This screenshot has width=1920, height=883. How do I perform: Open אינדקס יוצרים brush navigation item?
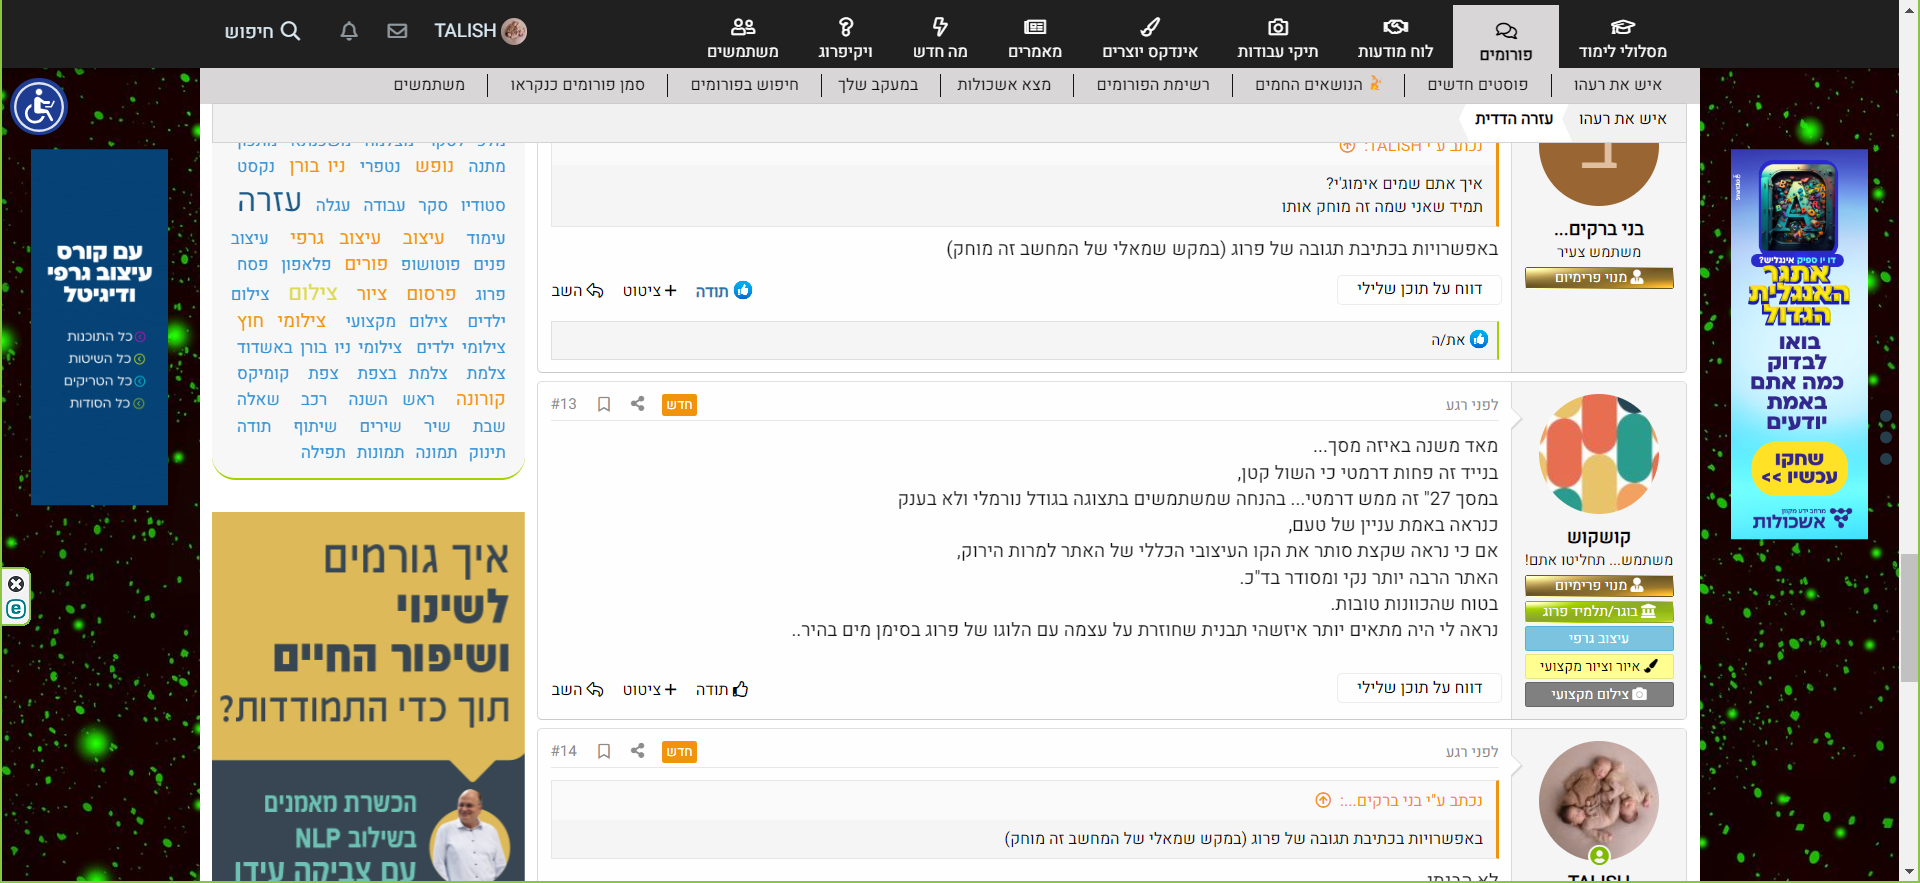click(x=1150, y=38)
